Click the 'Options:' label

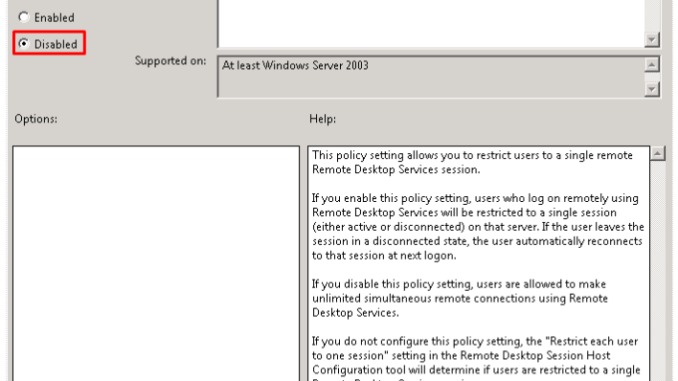(x=36, y=119)
